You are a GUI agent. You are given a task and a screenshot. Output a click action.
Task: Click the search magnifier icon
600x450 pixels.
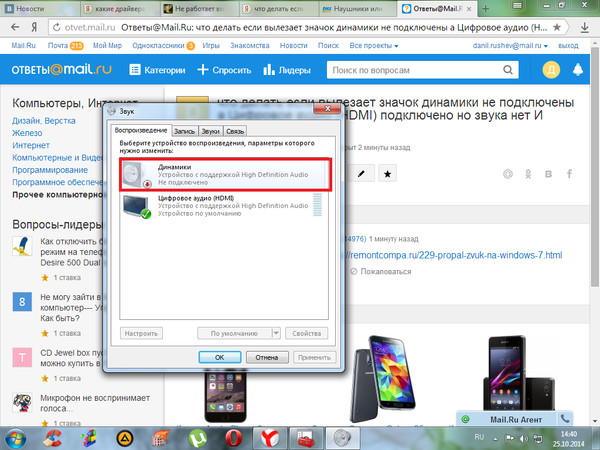point(508,70)
